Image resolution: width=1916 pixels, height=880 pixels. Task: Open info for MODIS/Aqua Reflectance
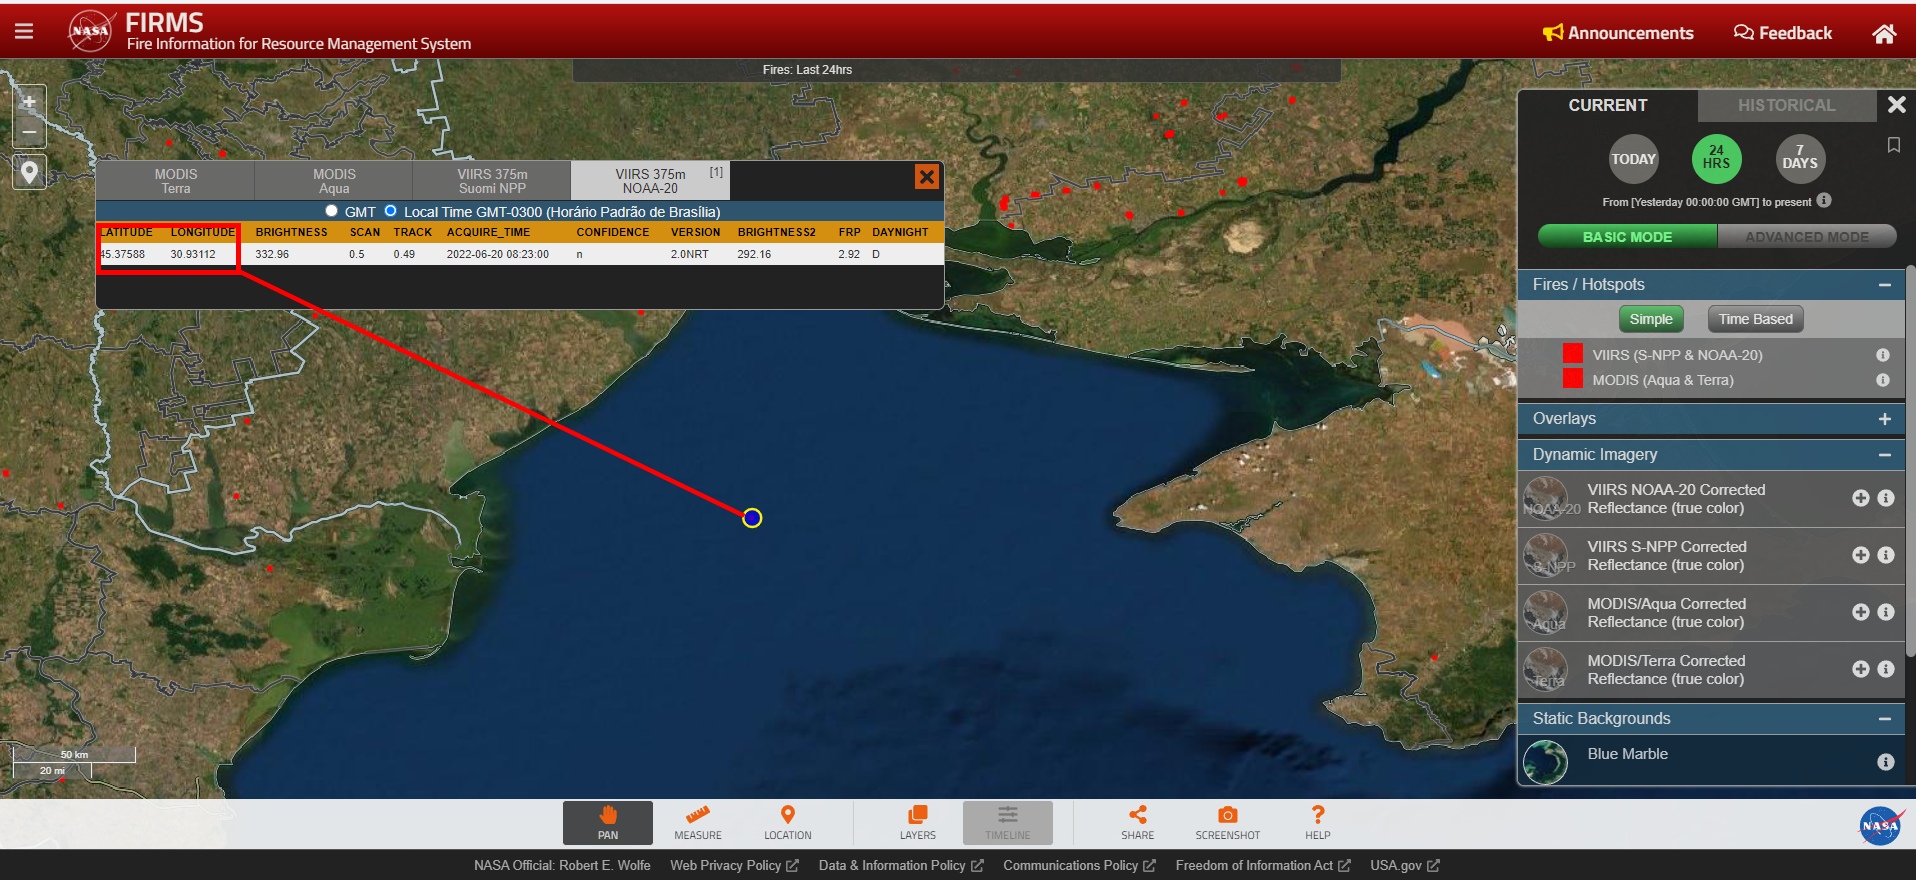tap(1886, 612)
